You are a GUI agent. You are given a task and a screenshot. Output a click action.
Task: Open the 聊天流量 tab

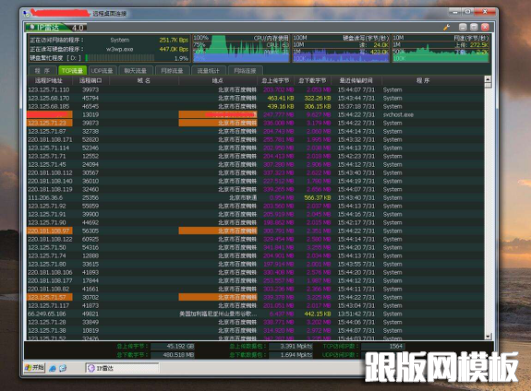135,70
